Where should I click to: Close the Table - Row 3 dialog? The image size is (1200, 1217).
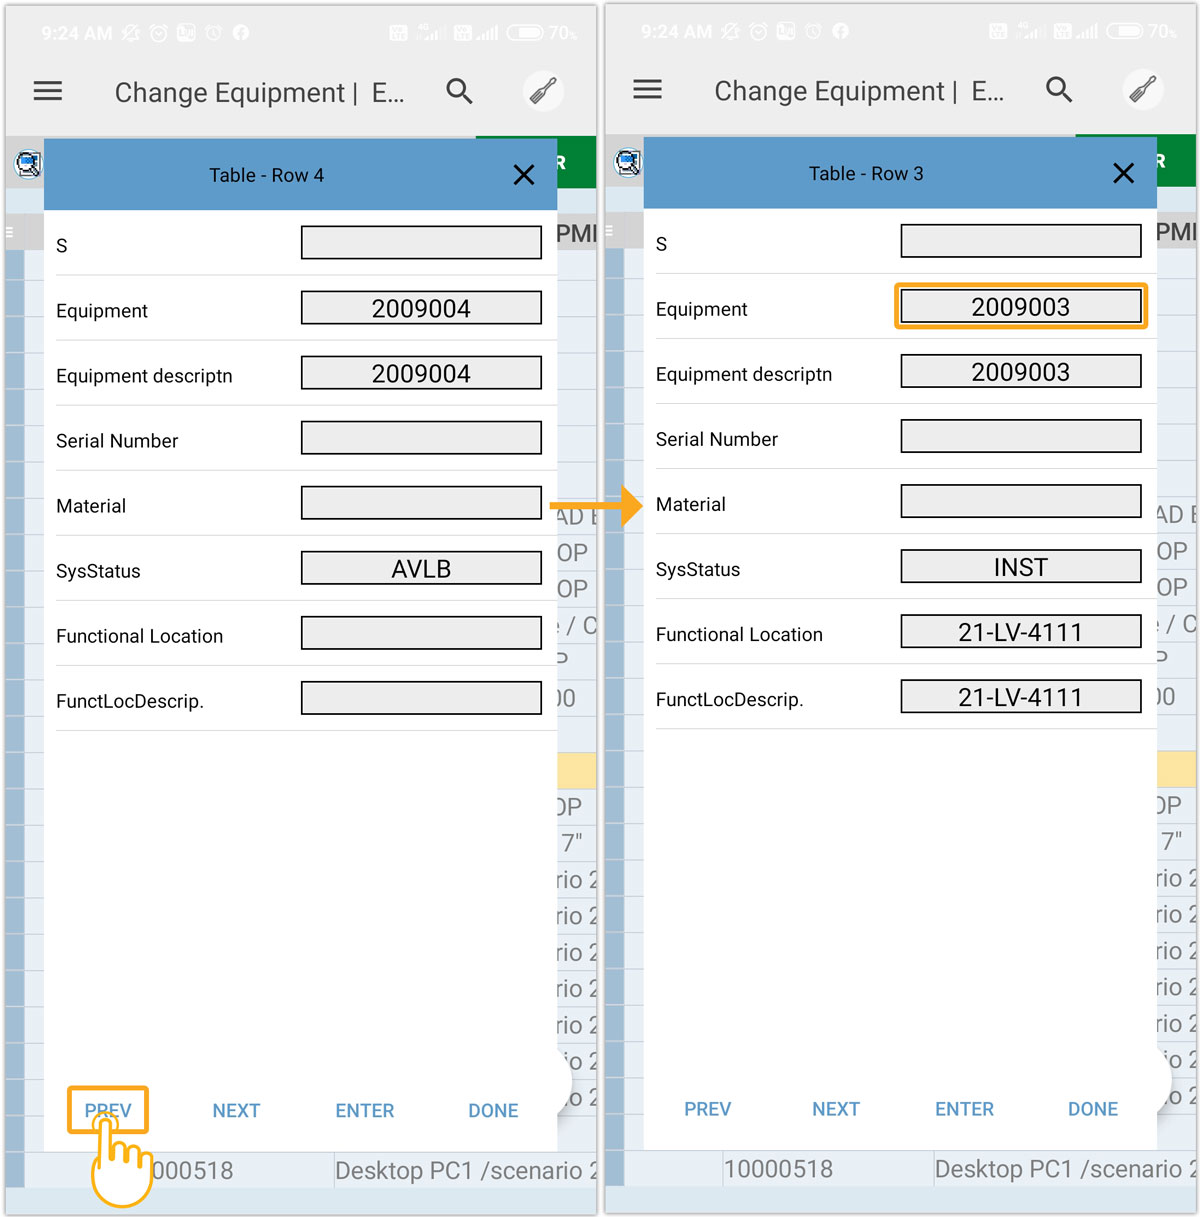(x=1123, y=173)
